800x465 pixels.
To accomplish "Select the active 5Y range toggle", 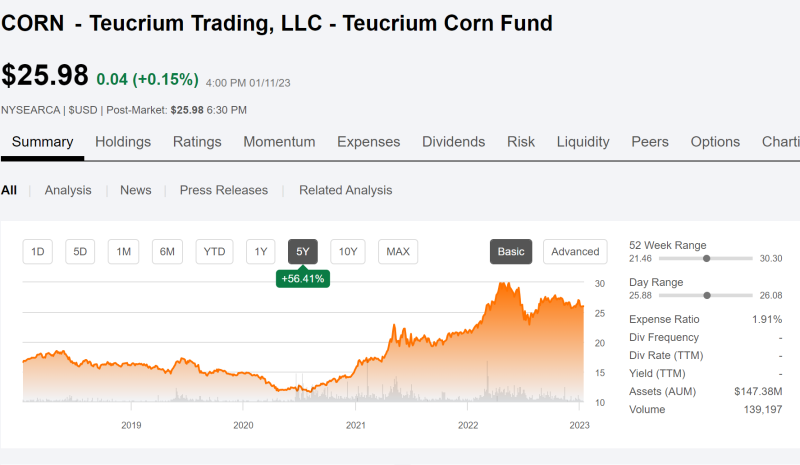I will 303,252.
